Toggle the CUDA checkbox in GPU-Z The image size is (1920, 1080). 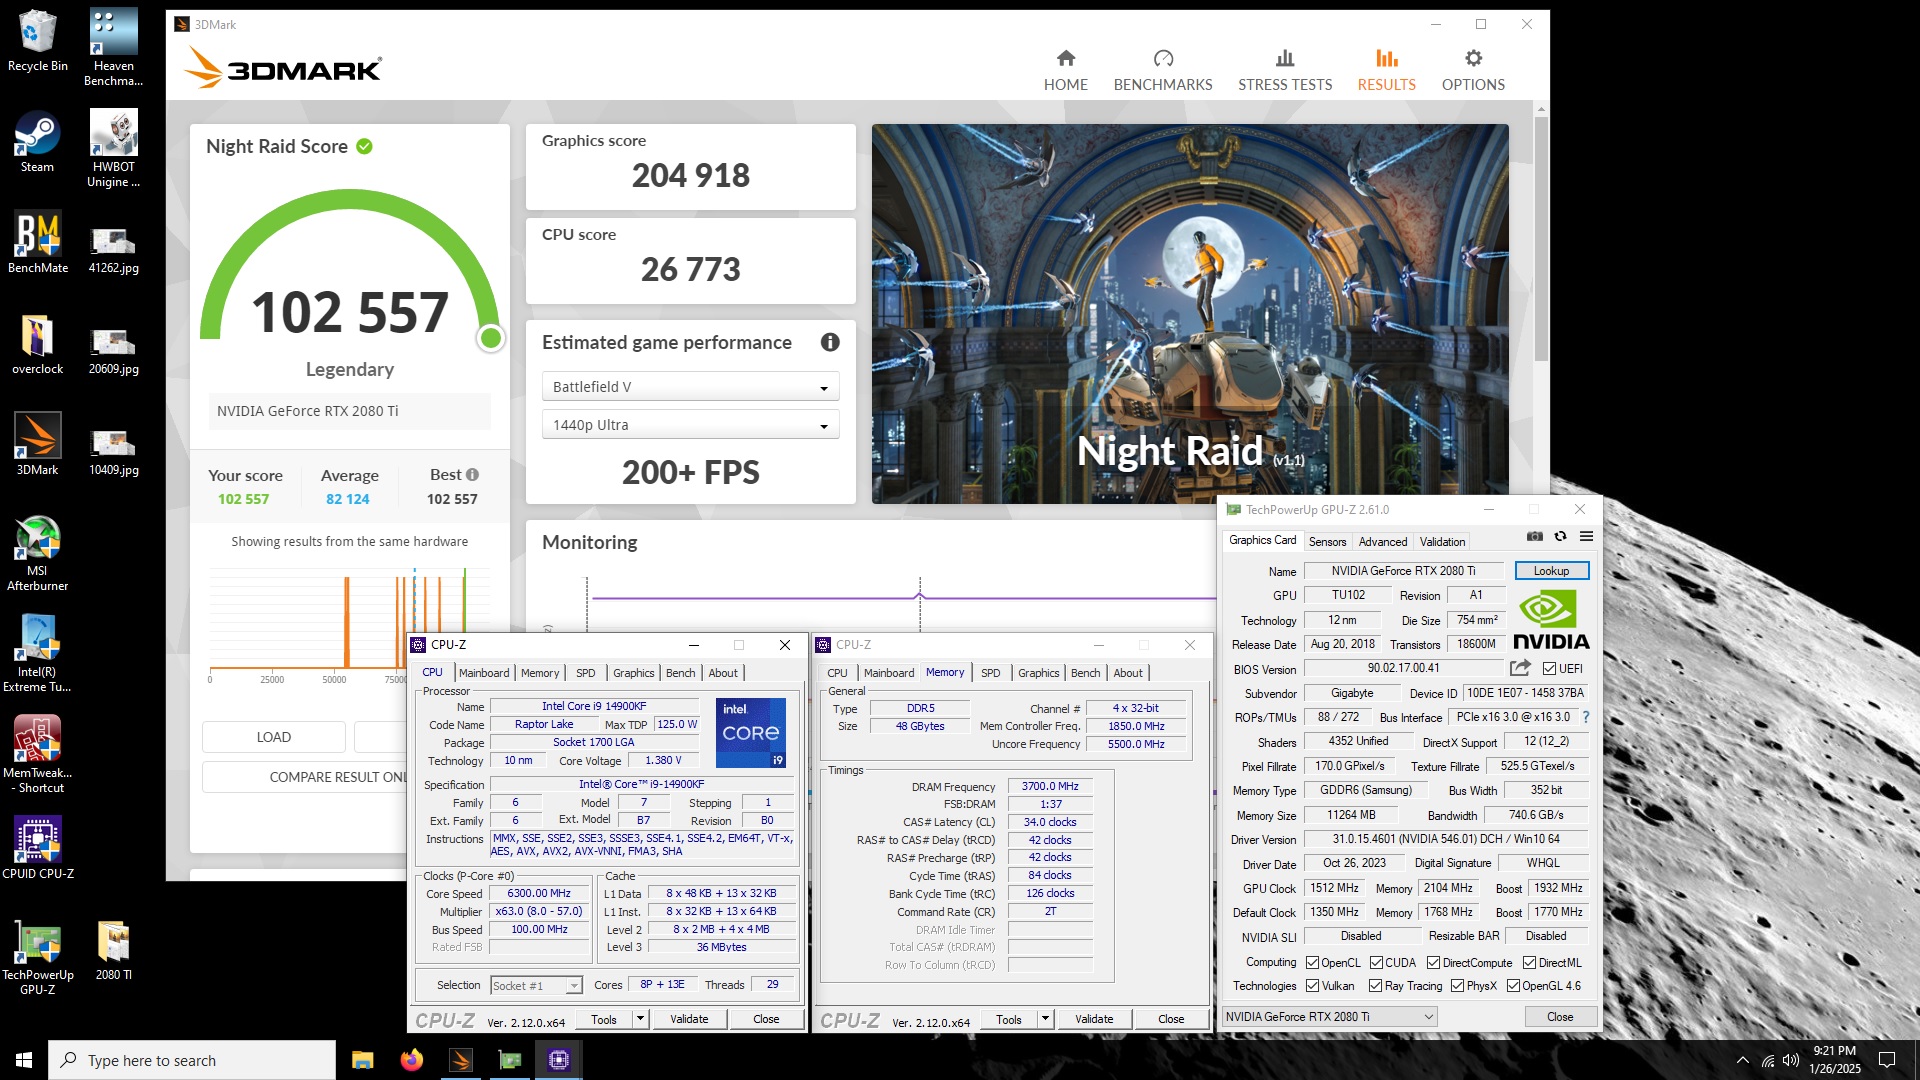coord(1377,963)
